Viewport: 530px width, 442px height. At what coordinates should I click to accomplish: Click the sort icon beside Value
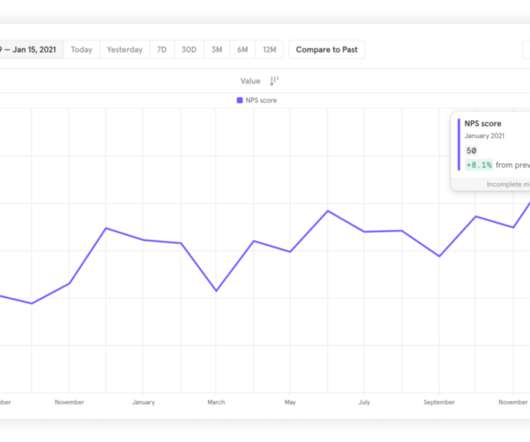pyautogui.click(x=274, y=81)
